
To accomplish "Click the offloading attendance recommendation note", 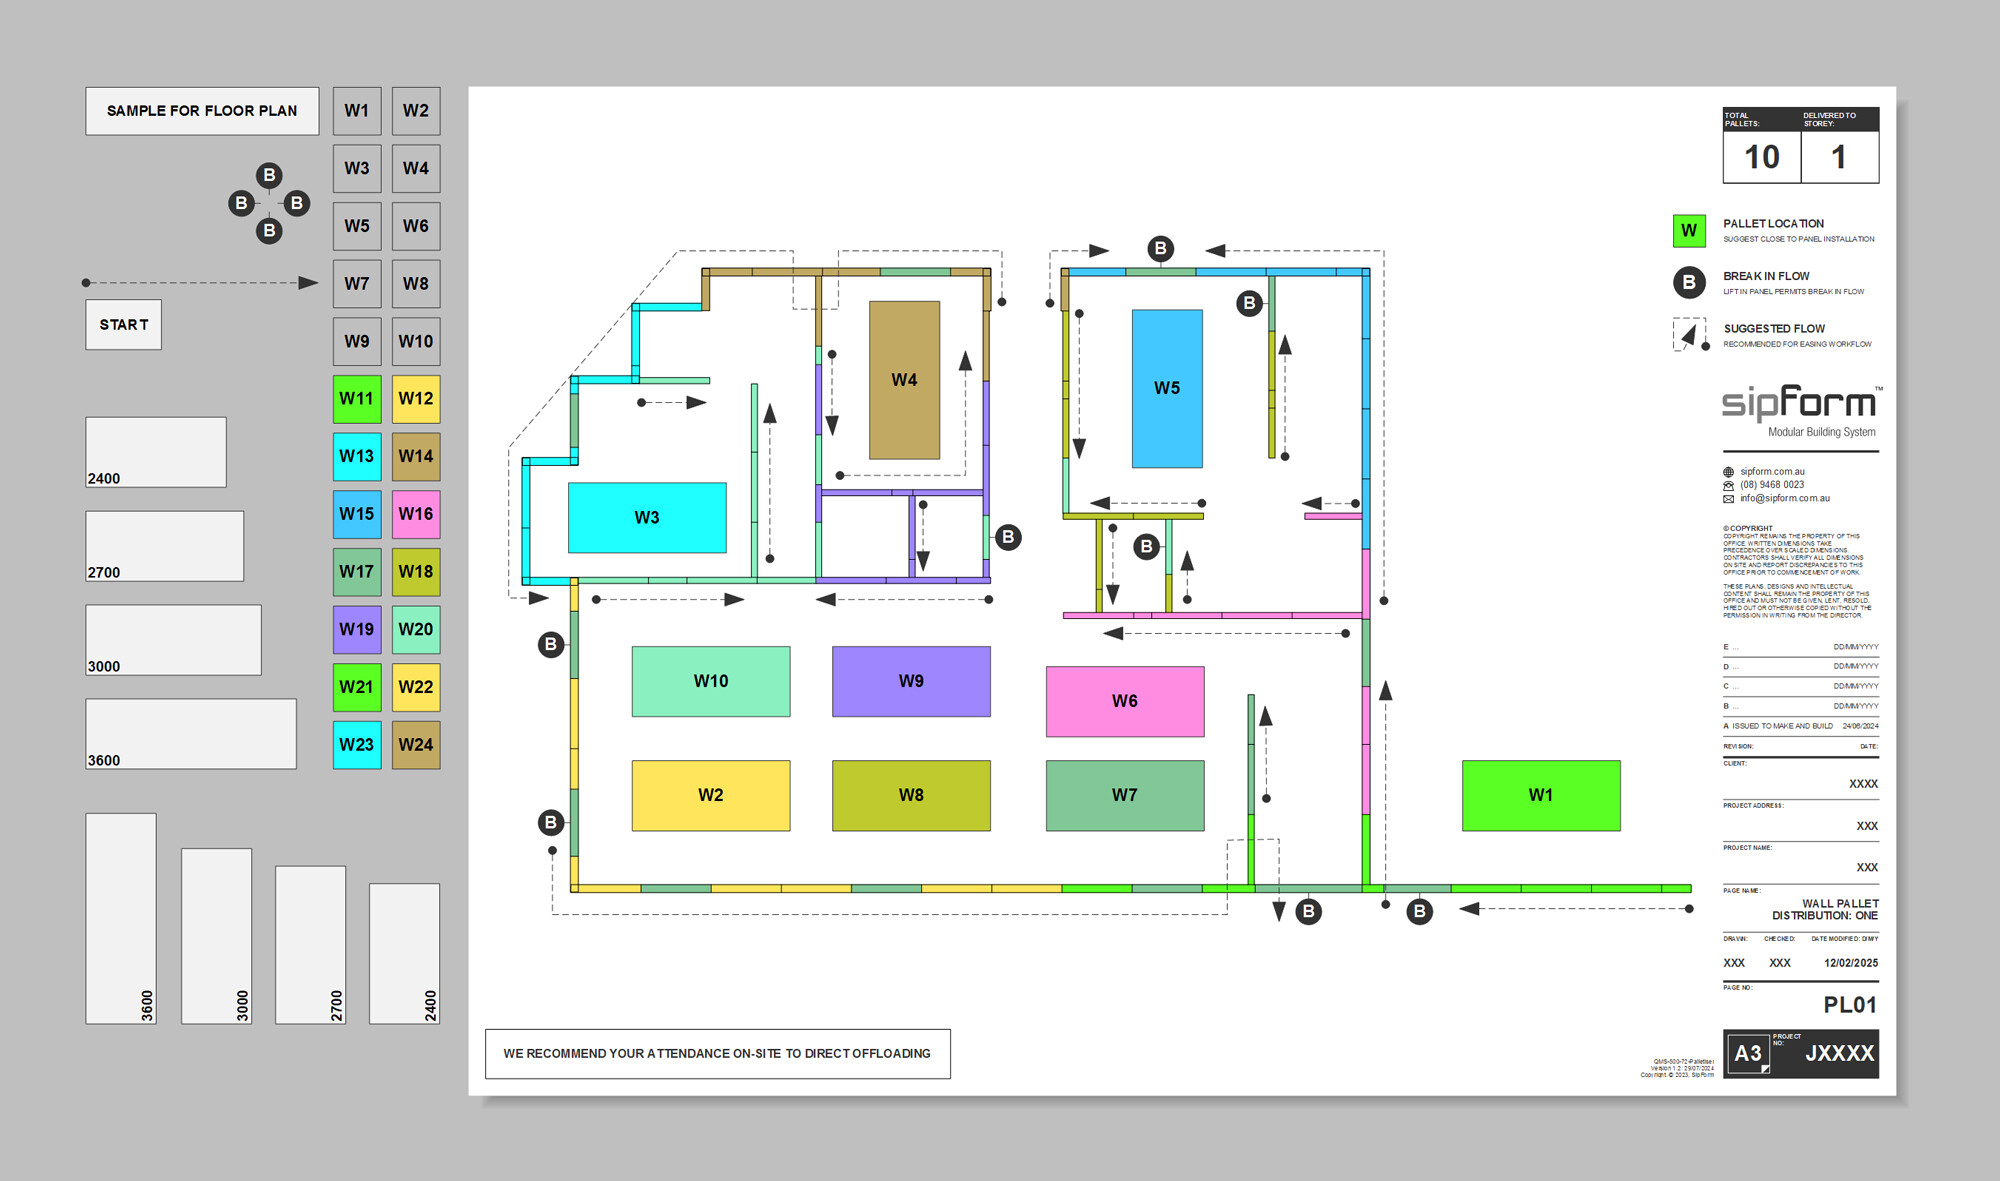I will click(717, 1054).
